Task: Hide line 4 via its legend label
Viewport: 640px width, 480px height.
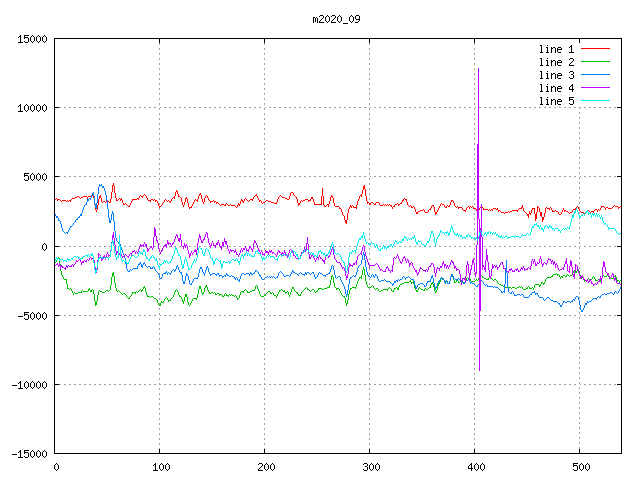Action: (556, 88)
